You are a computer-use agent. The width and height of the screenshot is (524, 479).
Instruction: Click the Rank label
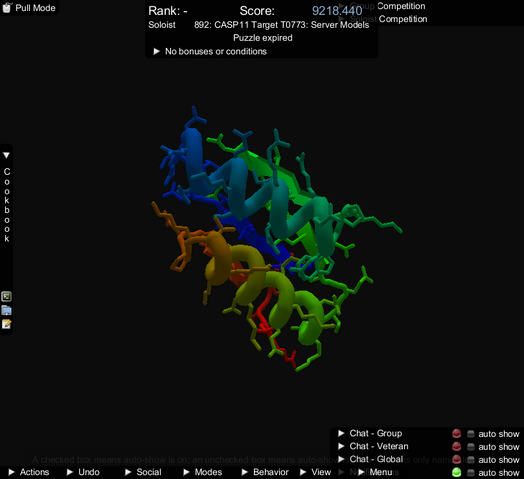pos(168,11)
